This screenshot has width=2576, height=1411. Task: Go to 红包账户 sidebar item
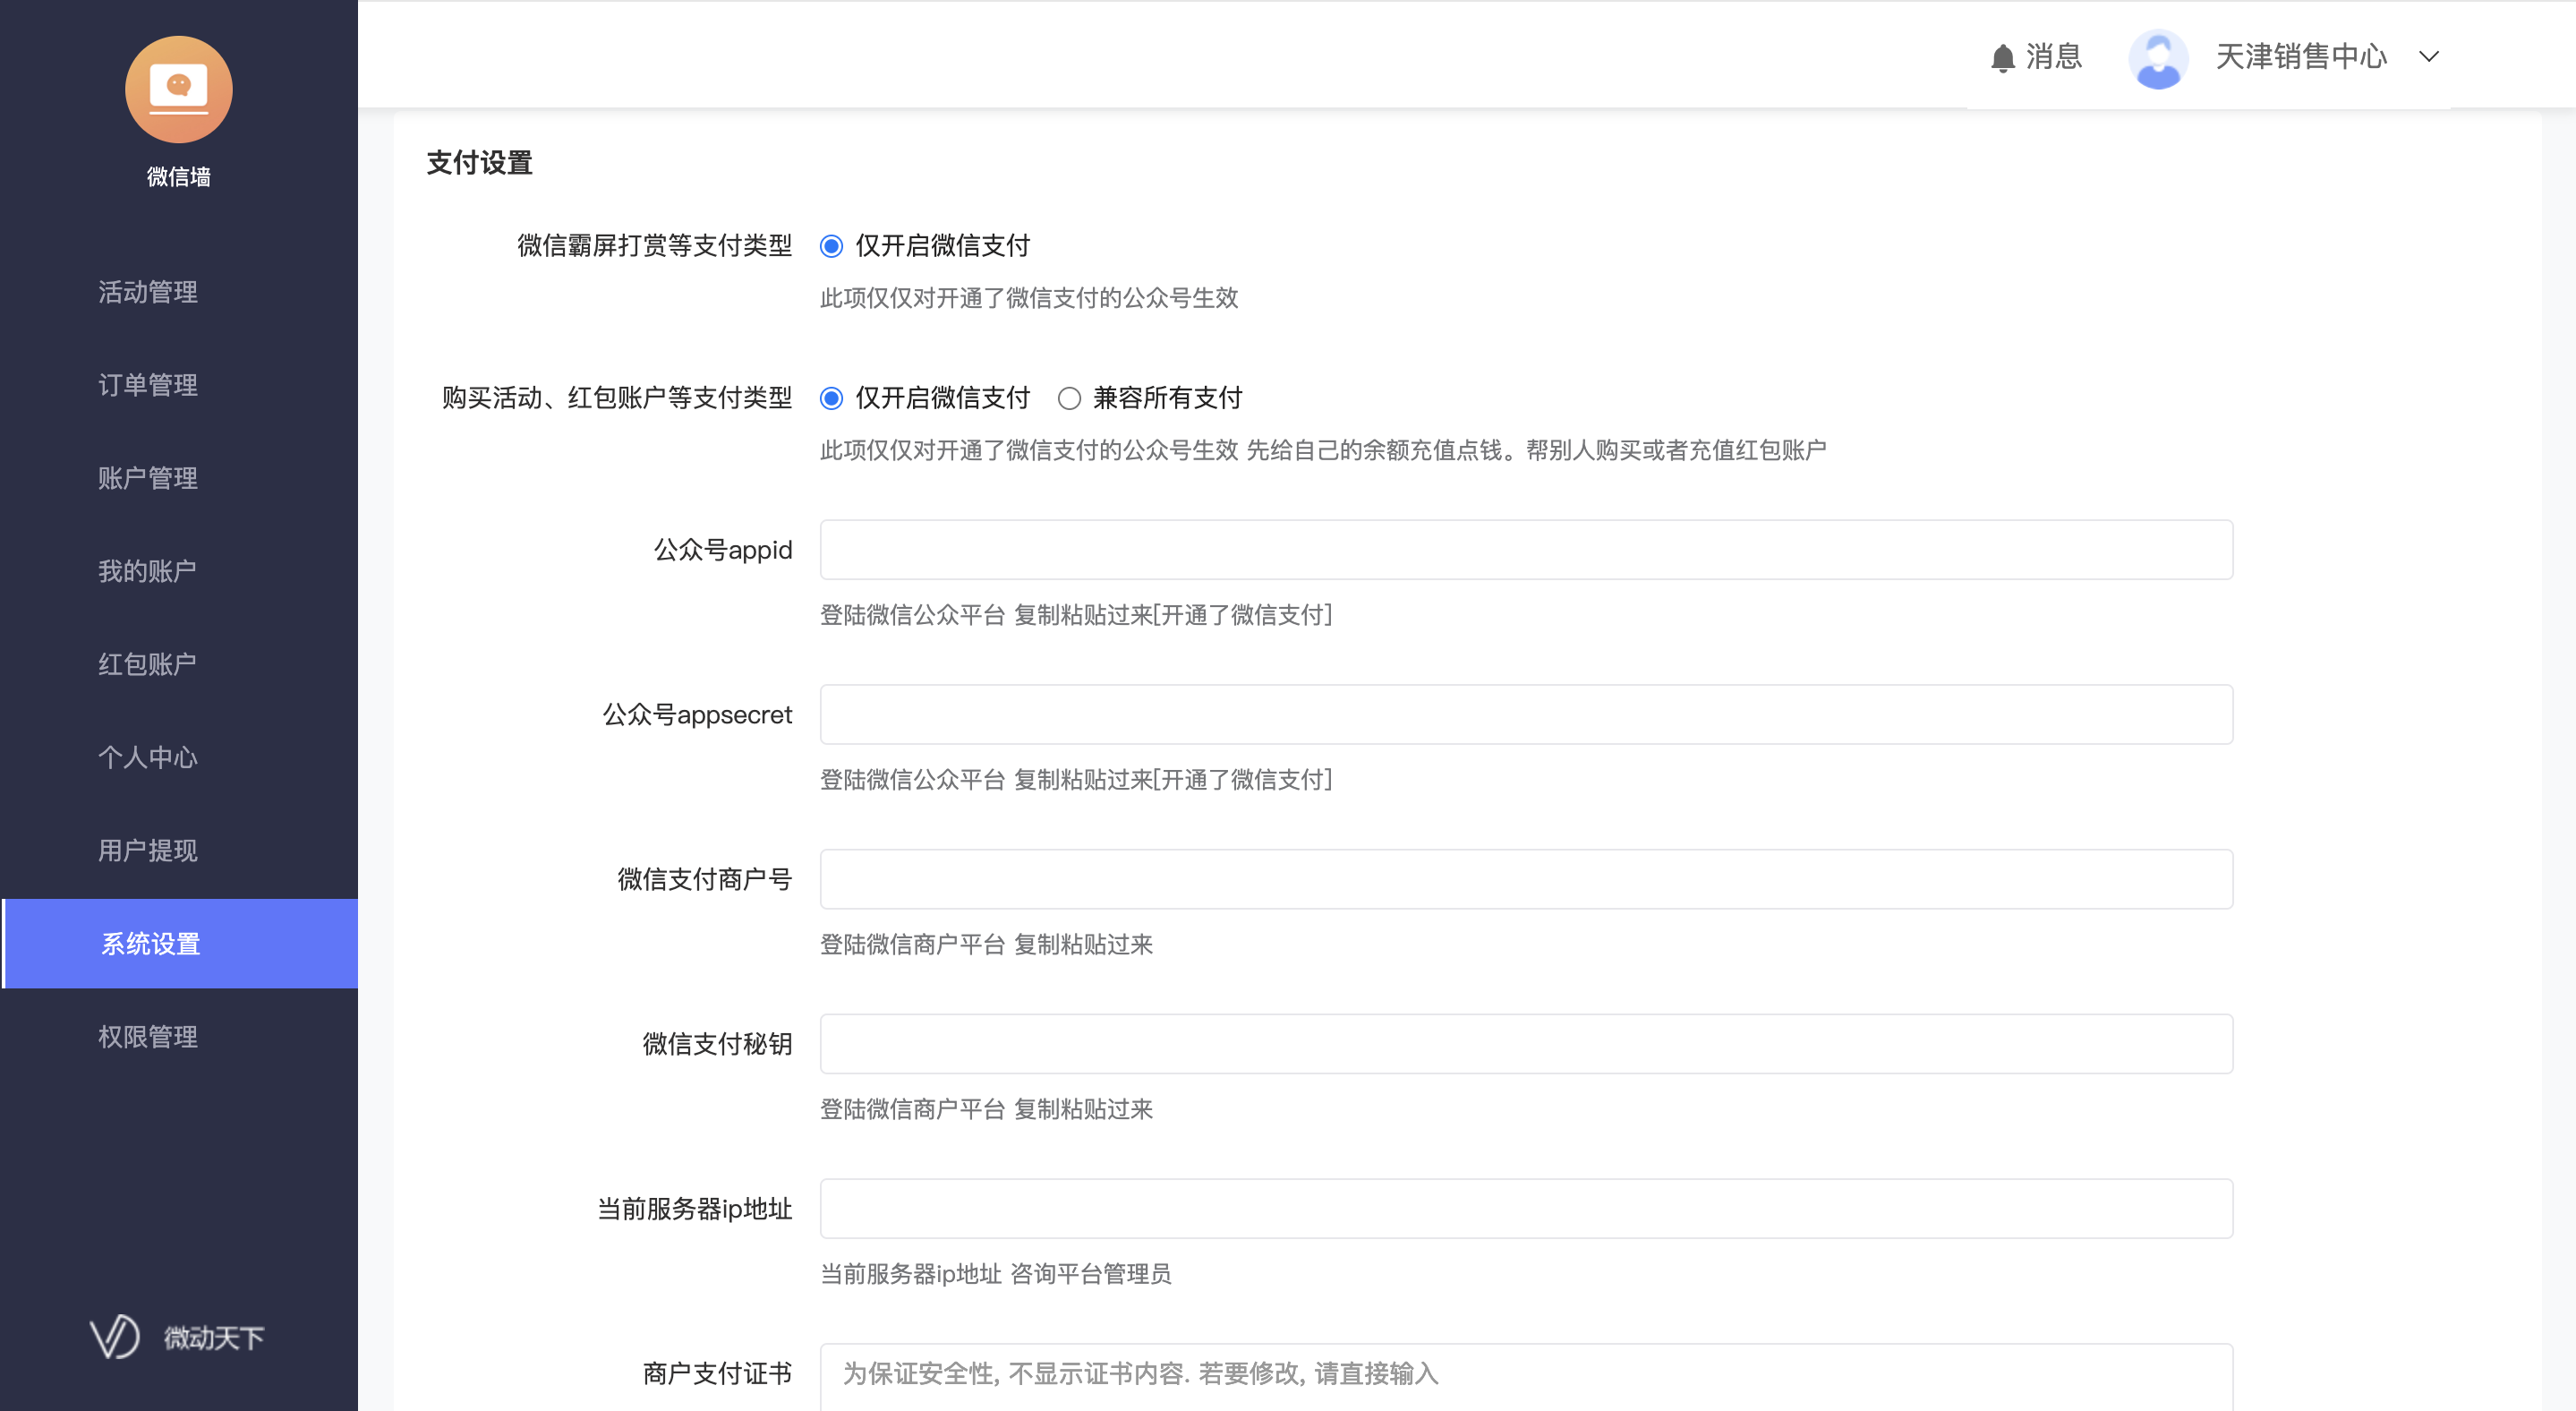point(147,664)
